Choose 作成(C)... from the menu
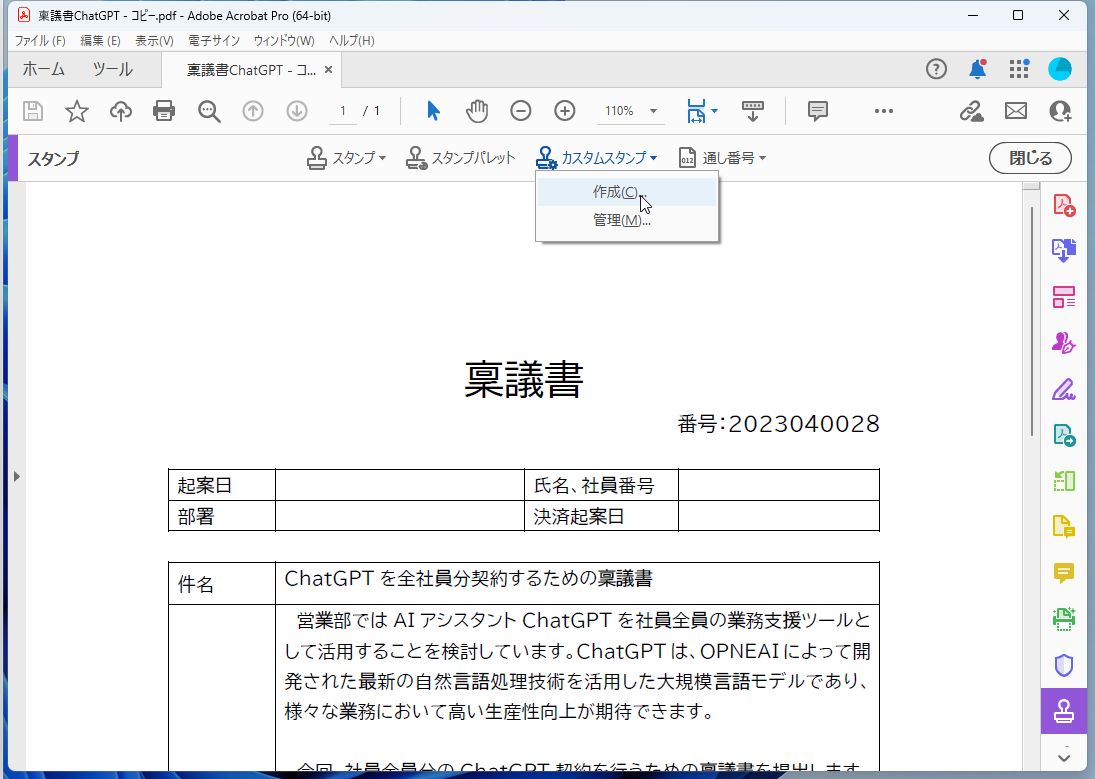Viewport: 1095px width, 779px height. [626, 191]
